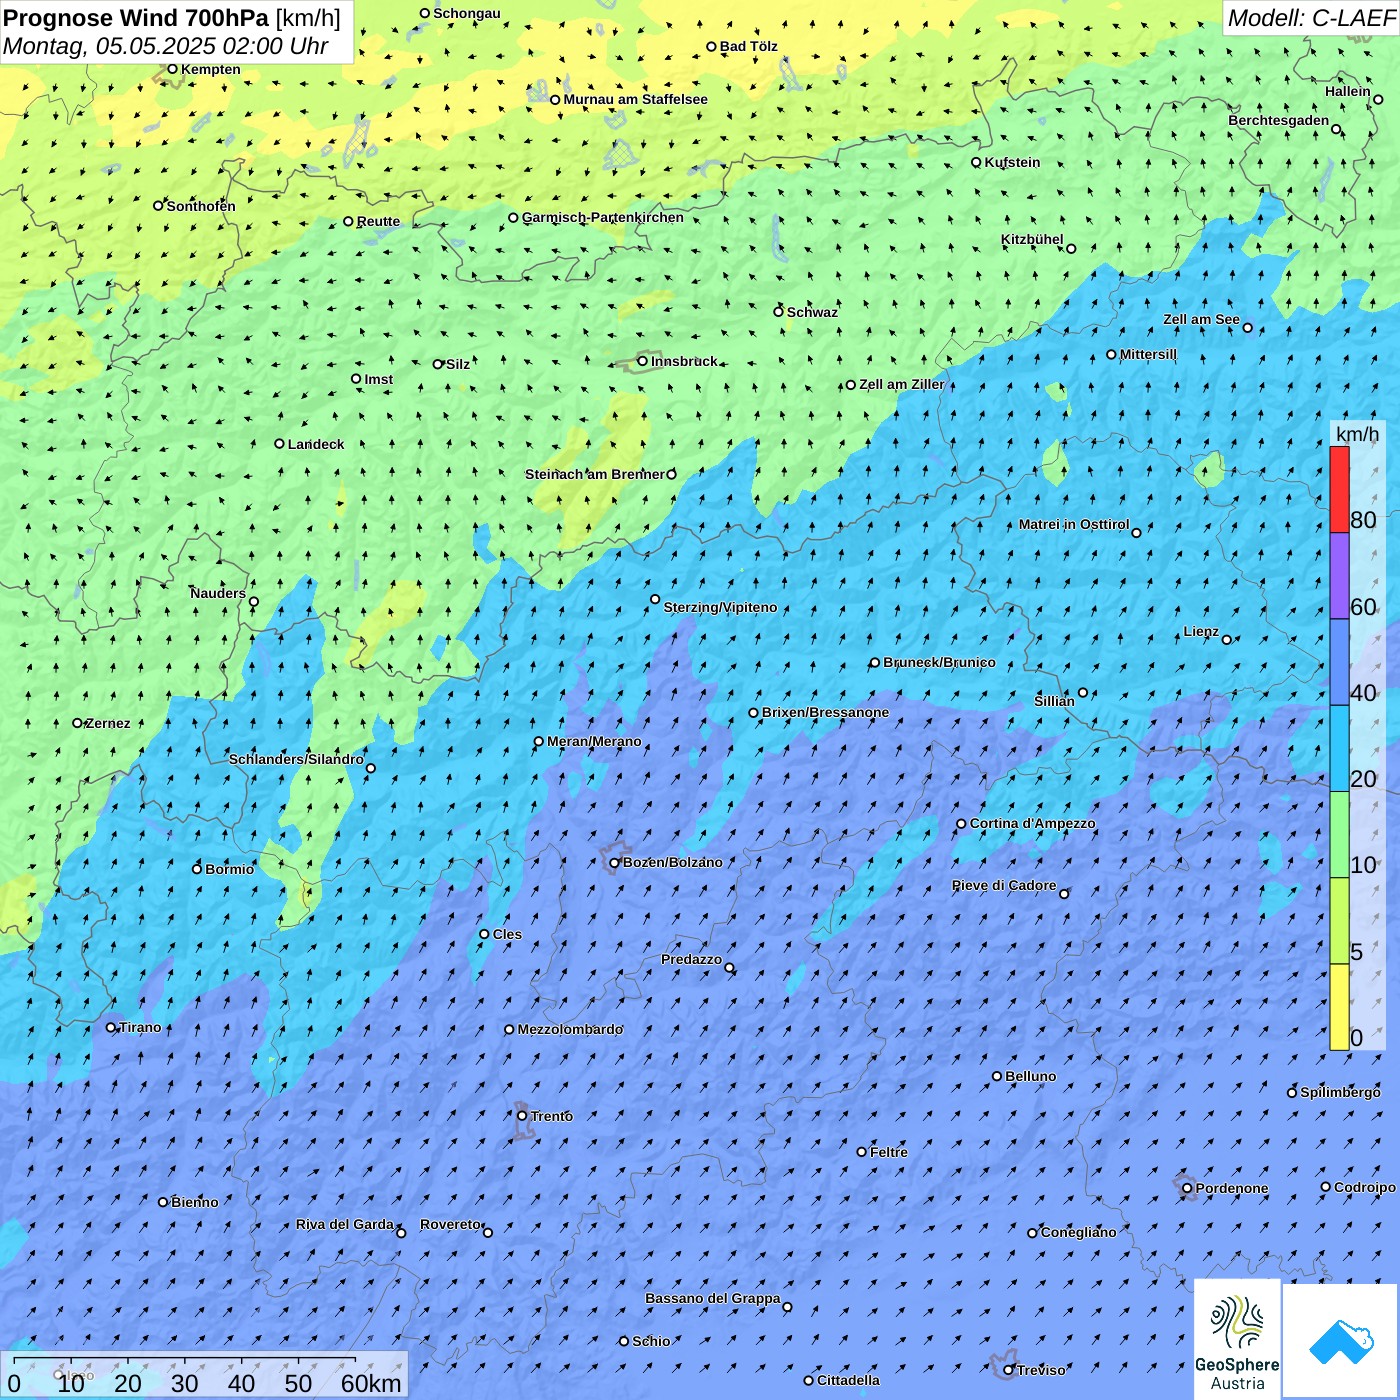The height and width of the screenshot is (1400, 1400).
Task: Click the Meran/Merano label
Action: 594,741
